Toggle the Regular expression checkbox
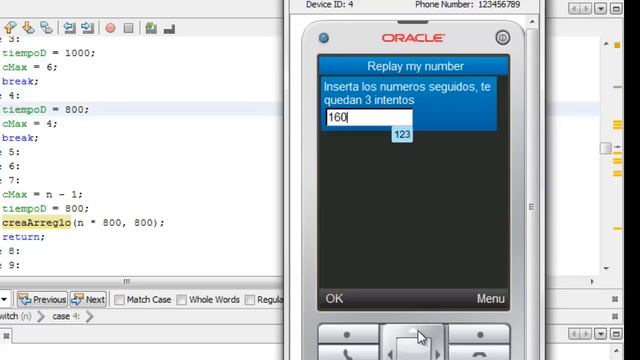Screen dimensions: 640x360 [x=249, y=300]
